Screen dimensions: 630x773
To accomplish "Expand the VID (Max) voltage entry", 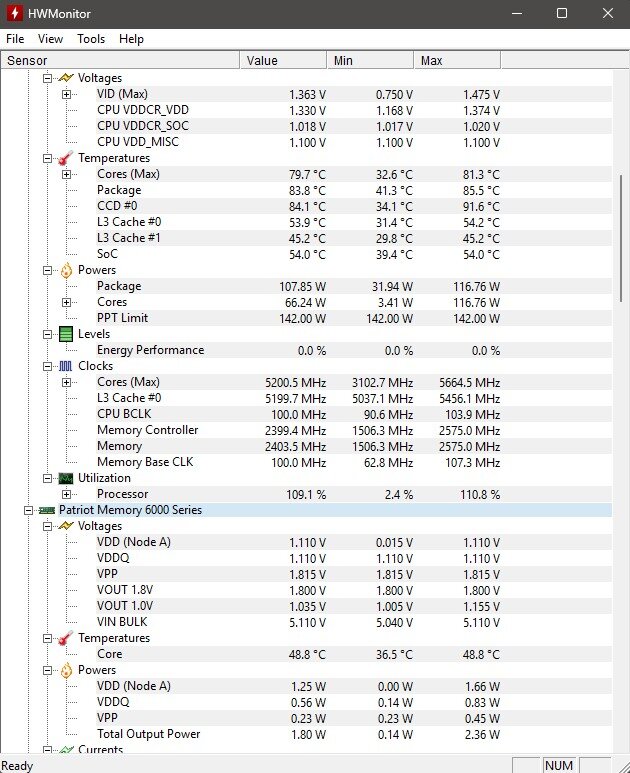I will click(x=67, y=94).
